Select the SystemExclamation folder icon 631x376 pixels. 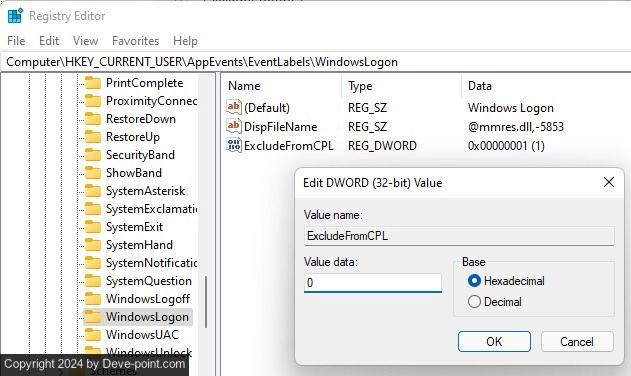[93, 209]
